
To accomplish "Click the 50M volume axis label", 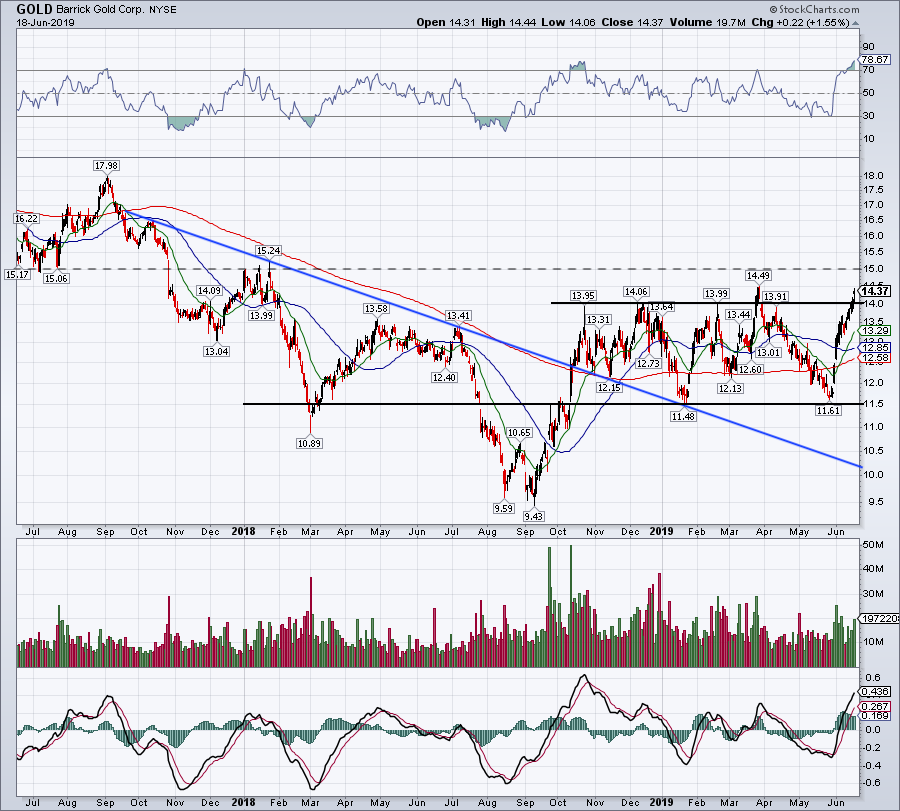I will point(872,545).
